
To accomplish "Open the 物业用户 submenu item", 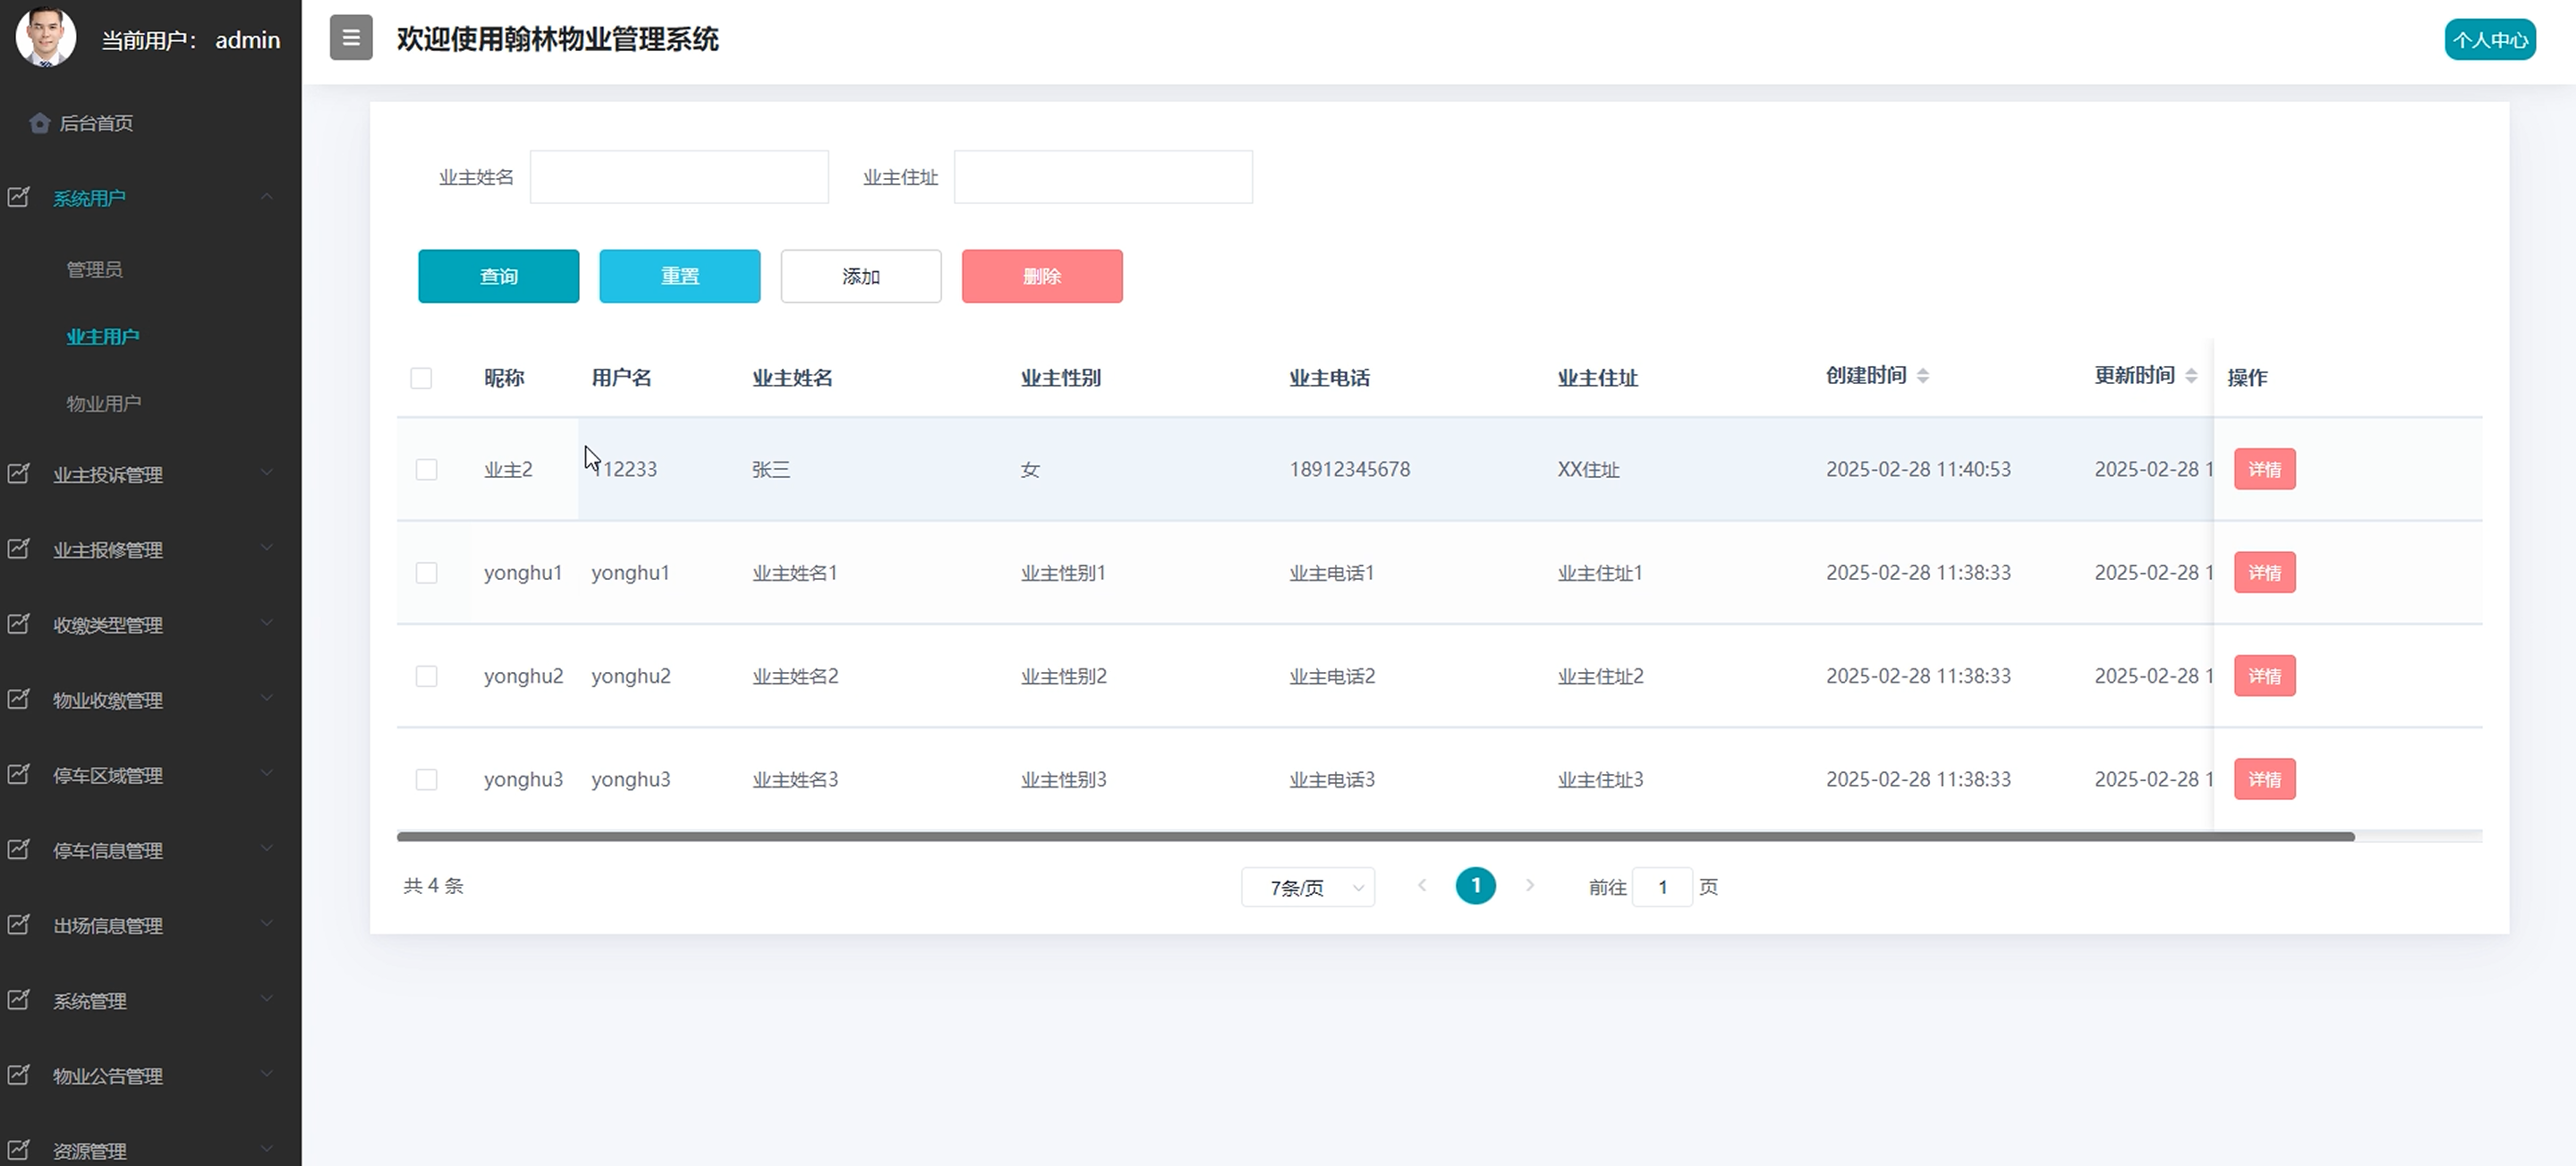I will click(103, 403).
